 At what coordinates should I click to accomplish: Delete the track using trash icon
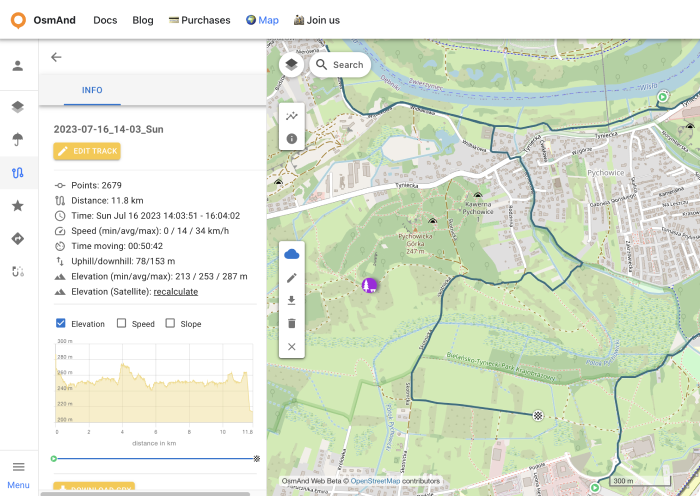(x=292, y=323)
